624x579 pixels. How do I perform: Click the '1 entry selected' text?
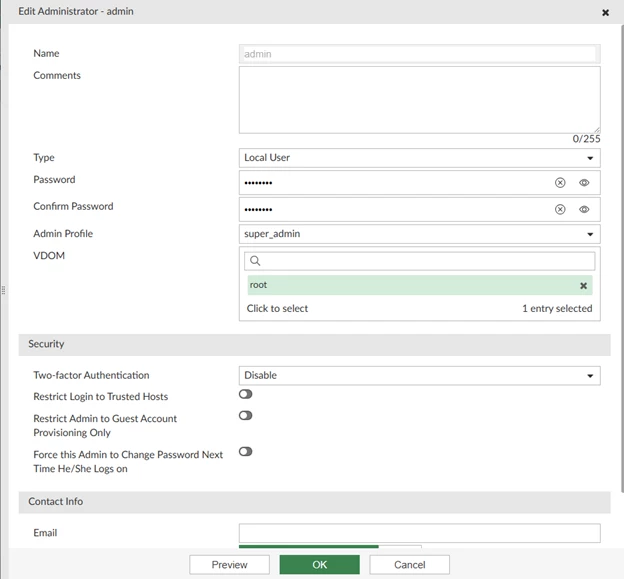(x=557, y=308)
